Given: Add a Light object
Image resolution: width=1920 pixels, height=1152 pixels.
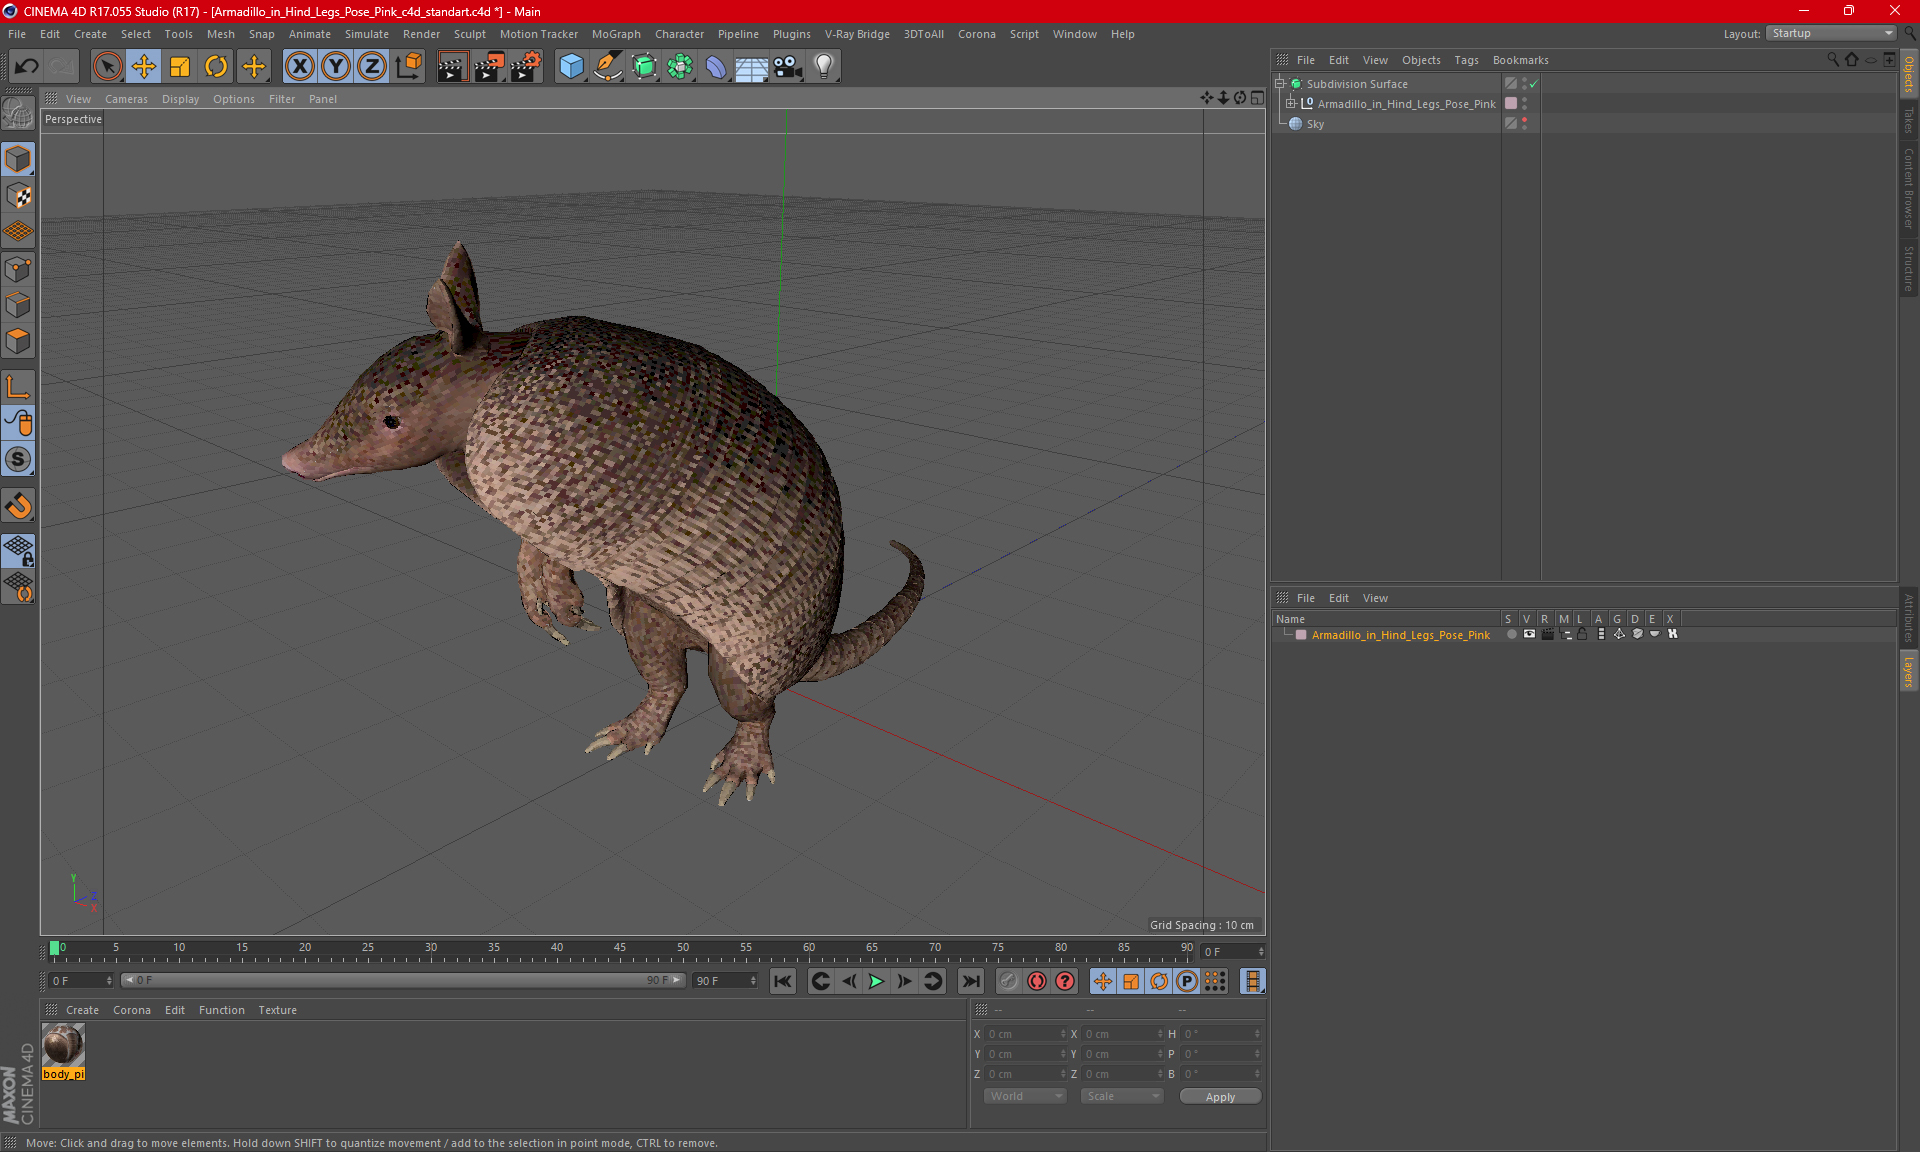Looking at the screenshot, I should tap(824, 67).
